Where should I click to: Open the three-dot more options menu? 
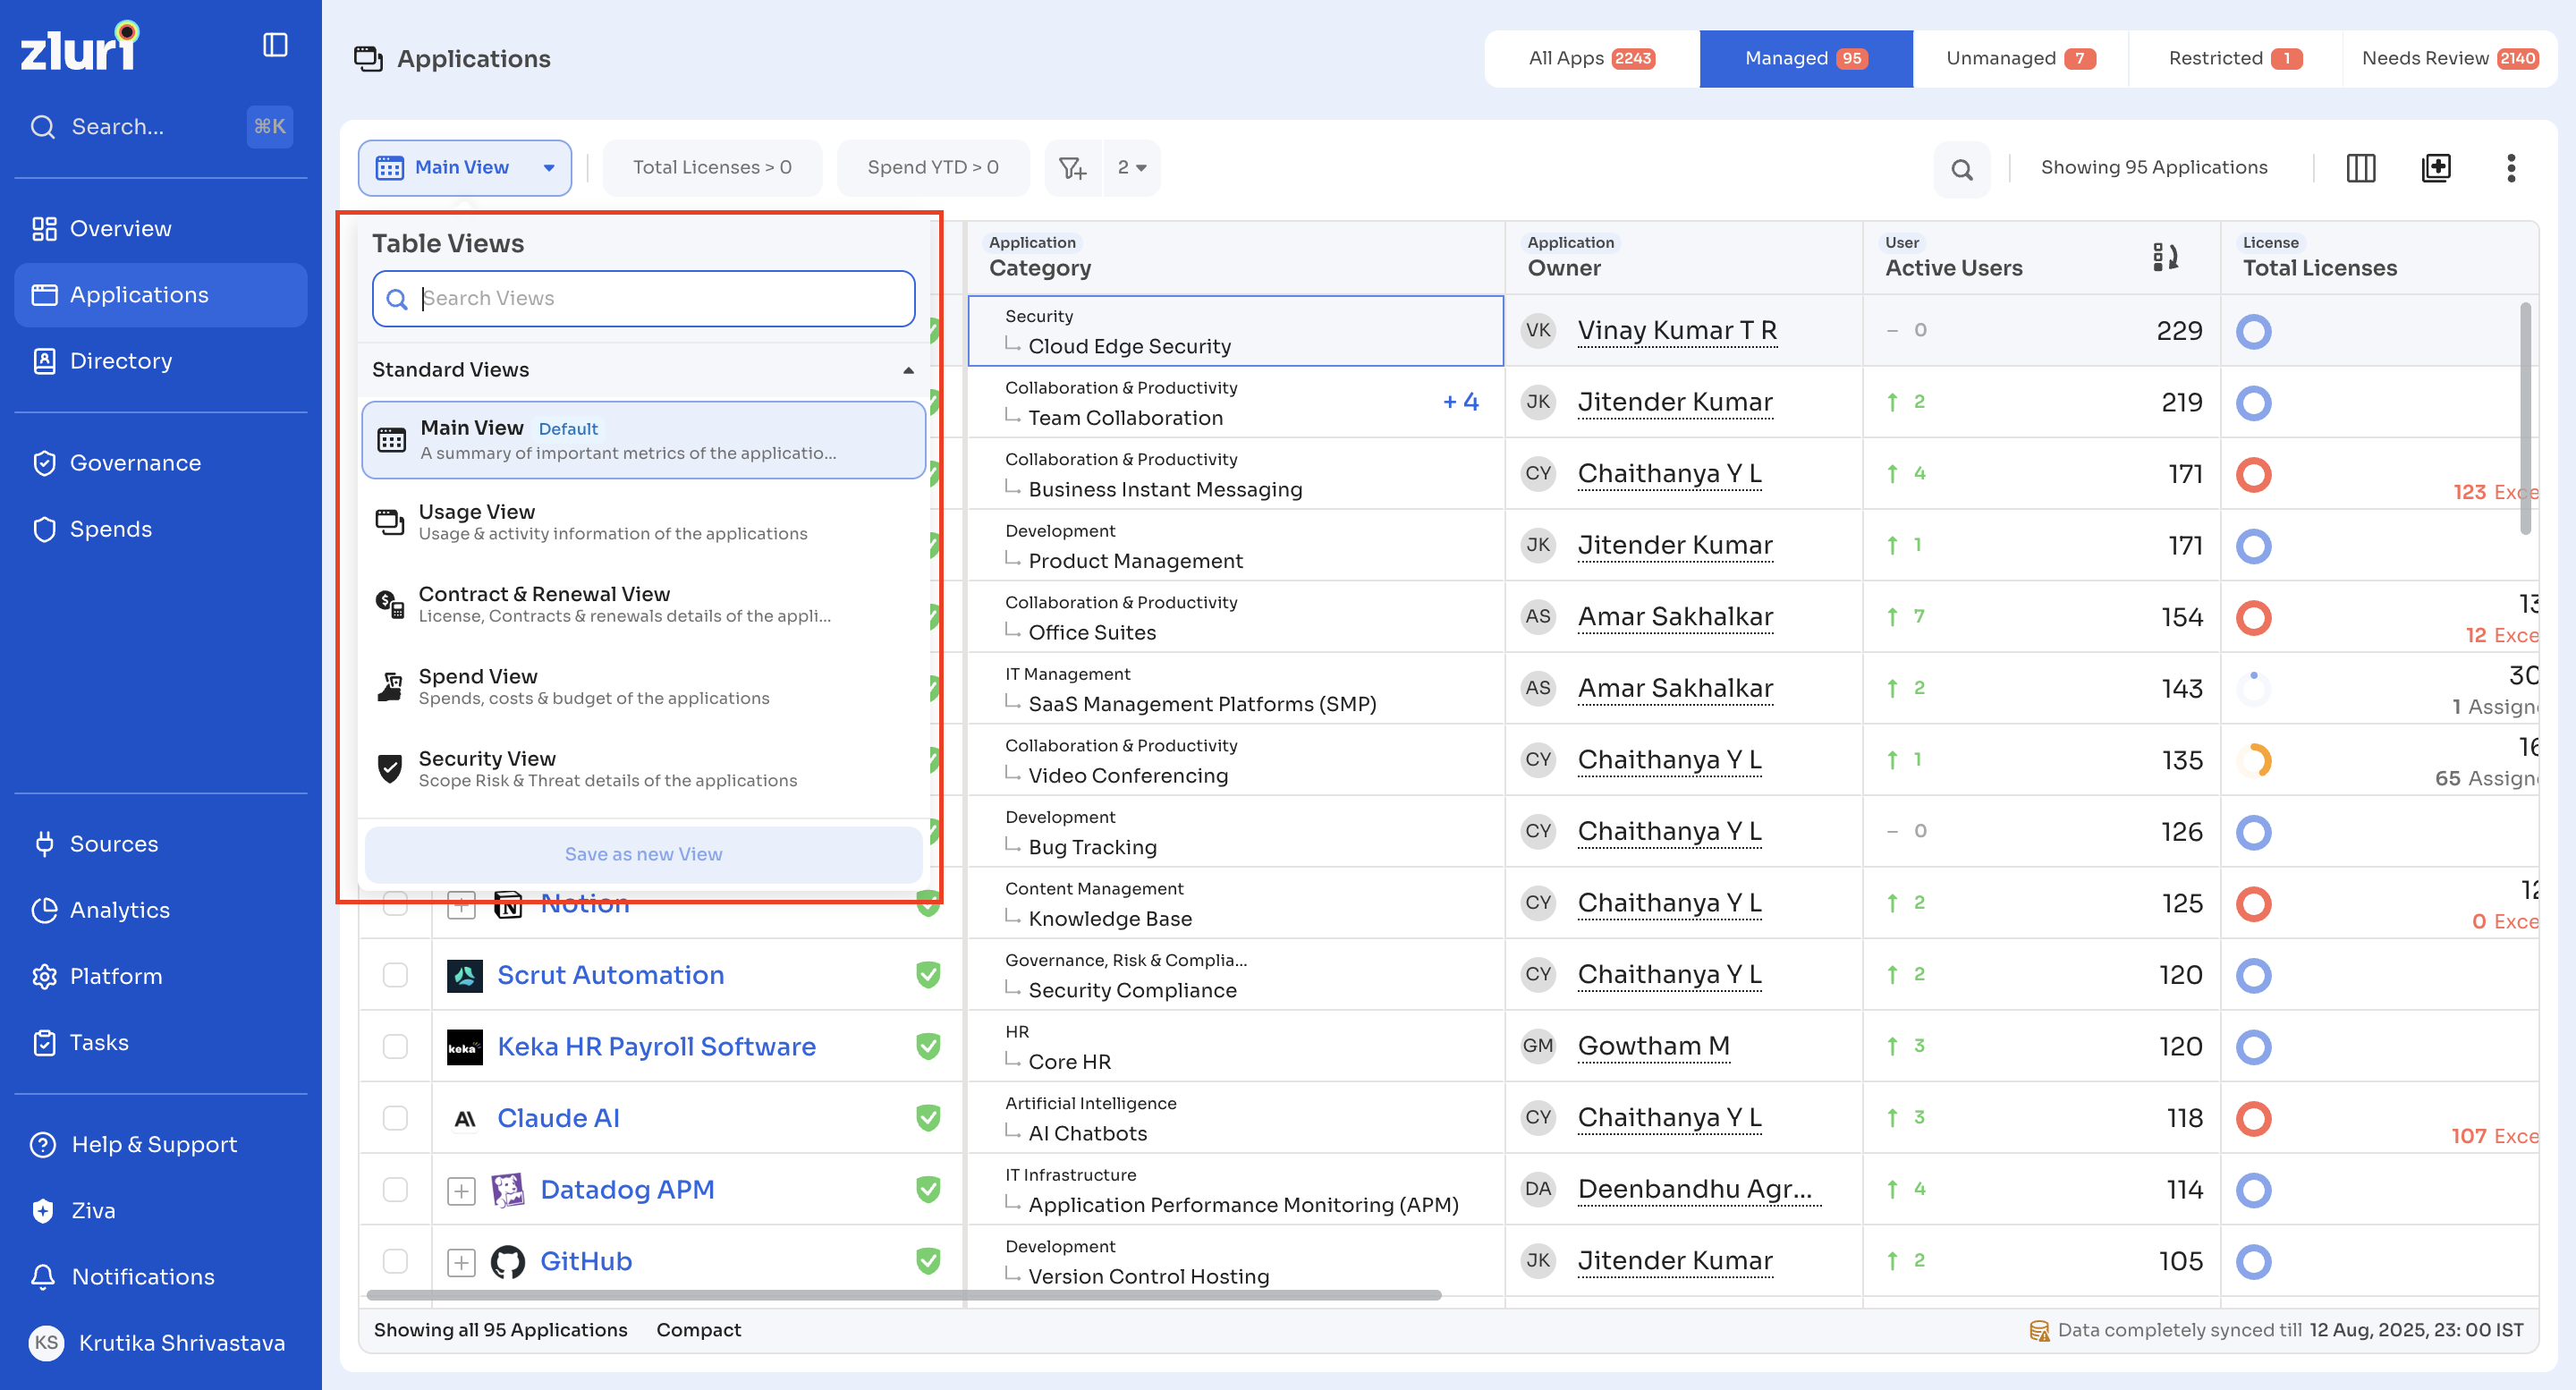[x=2511, y=168]
